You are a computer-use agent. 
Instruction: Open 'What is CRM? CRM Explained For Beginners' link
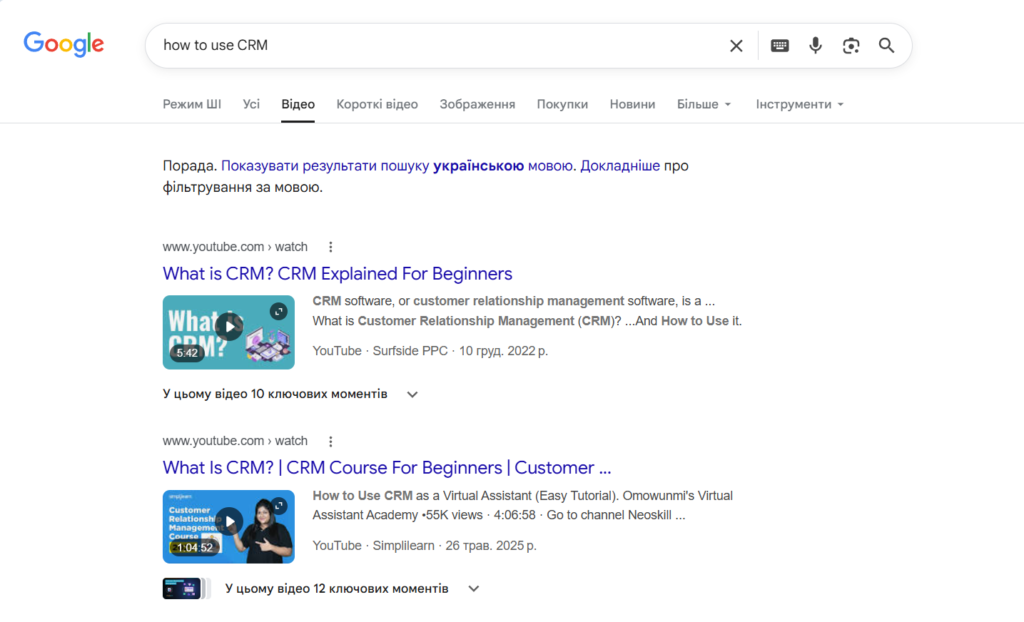(337, 274)
